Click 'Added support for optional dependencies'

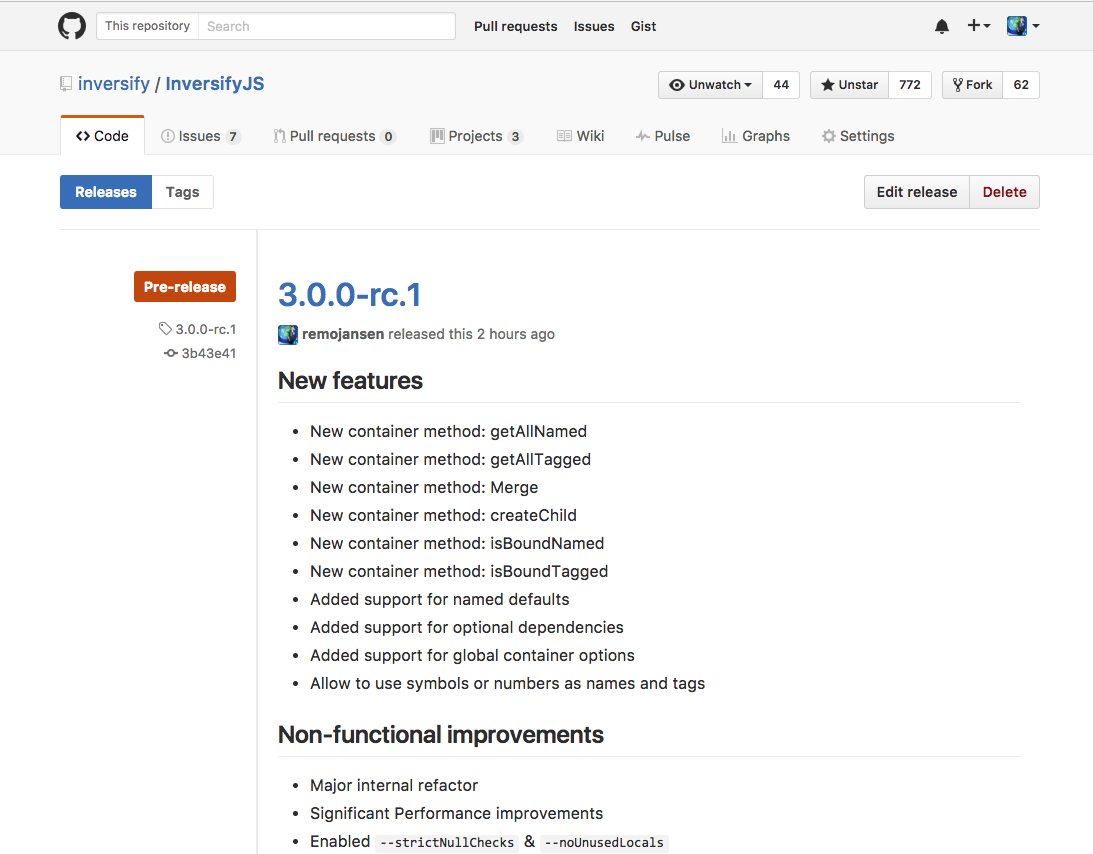[467, 627]
